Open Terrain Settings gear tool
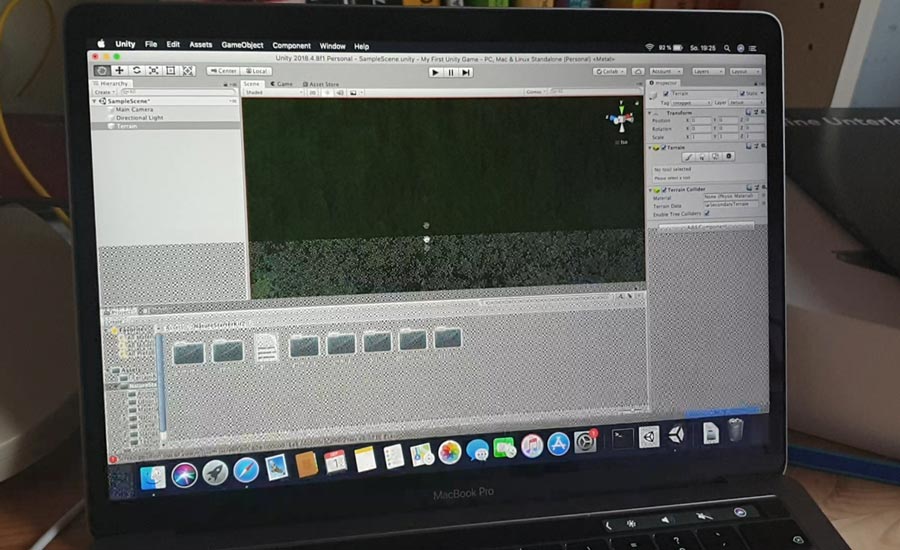Image resolution: width=900 pixels, height=550 pixels. (x=729, y=156)
